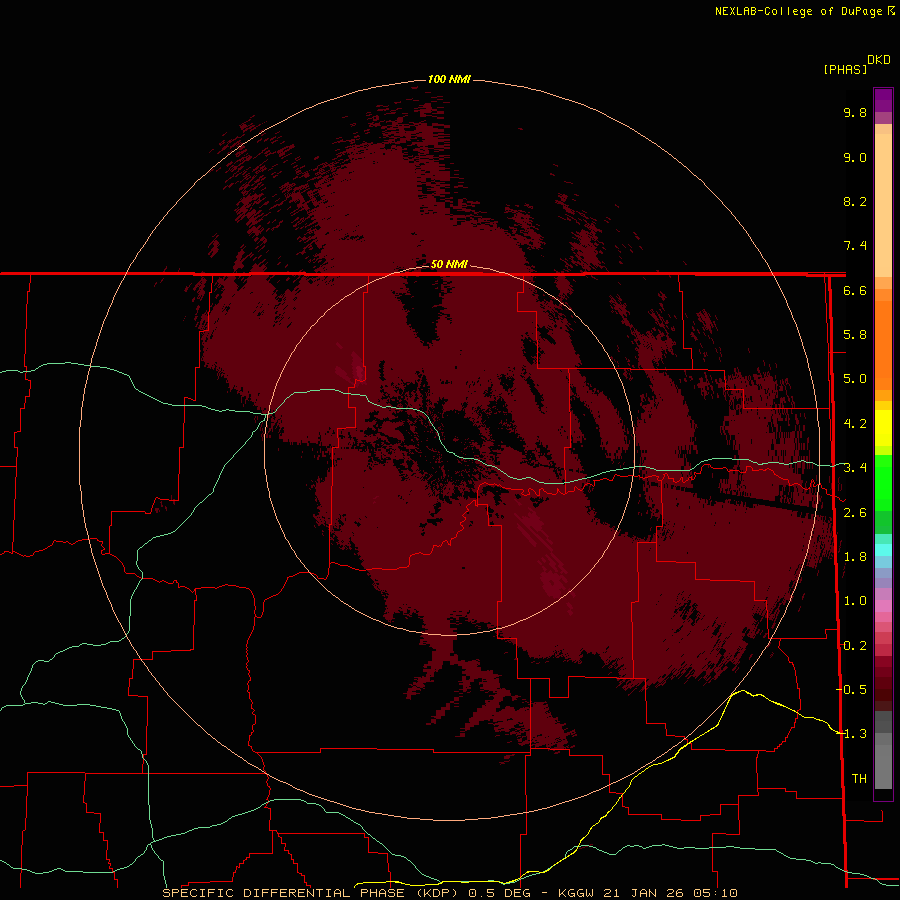Click the 1.0 legend value

[x=855, y=601]
